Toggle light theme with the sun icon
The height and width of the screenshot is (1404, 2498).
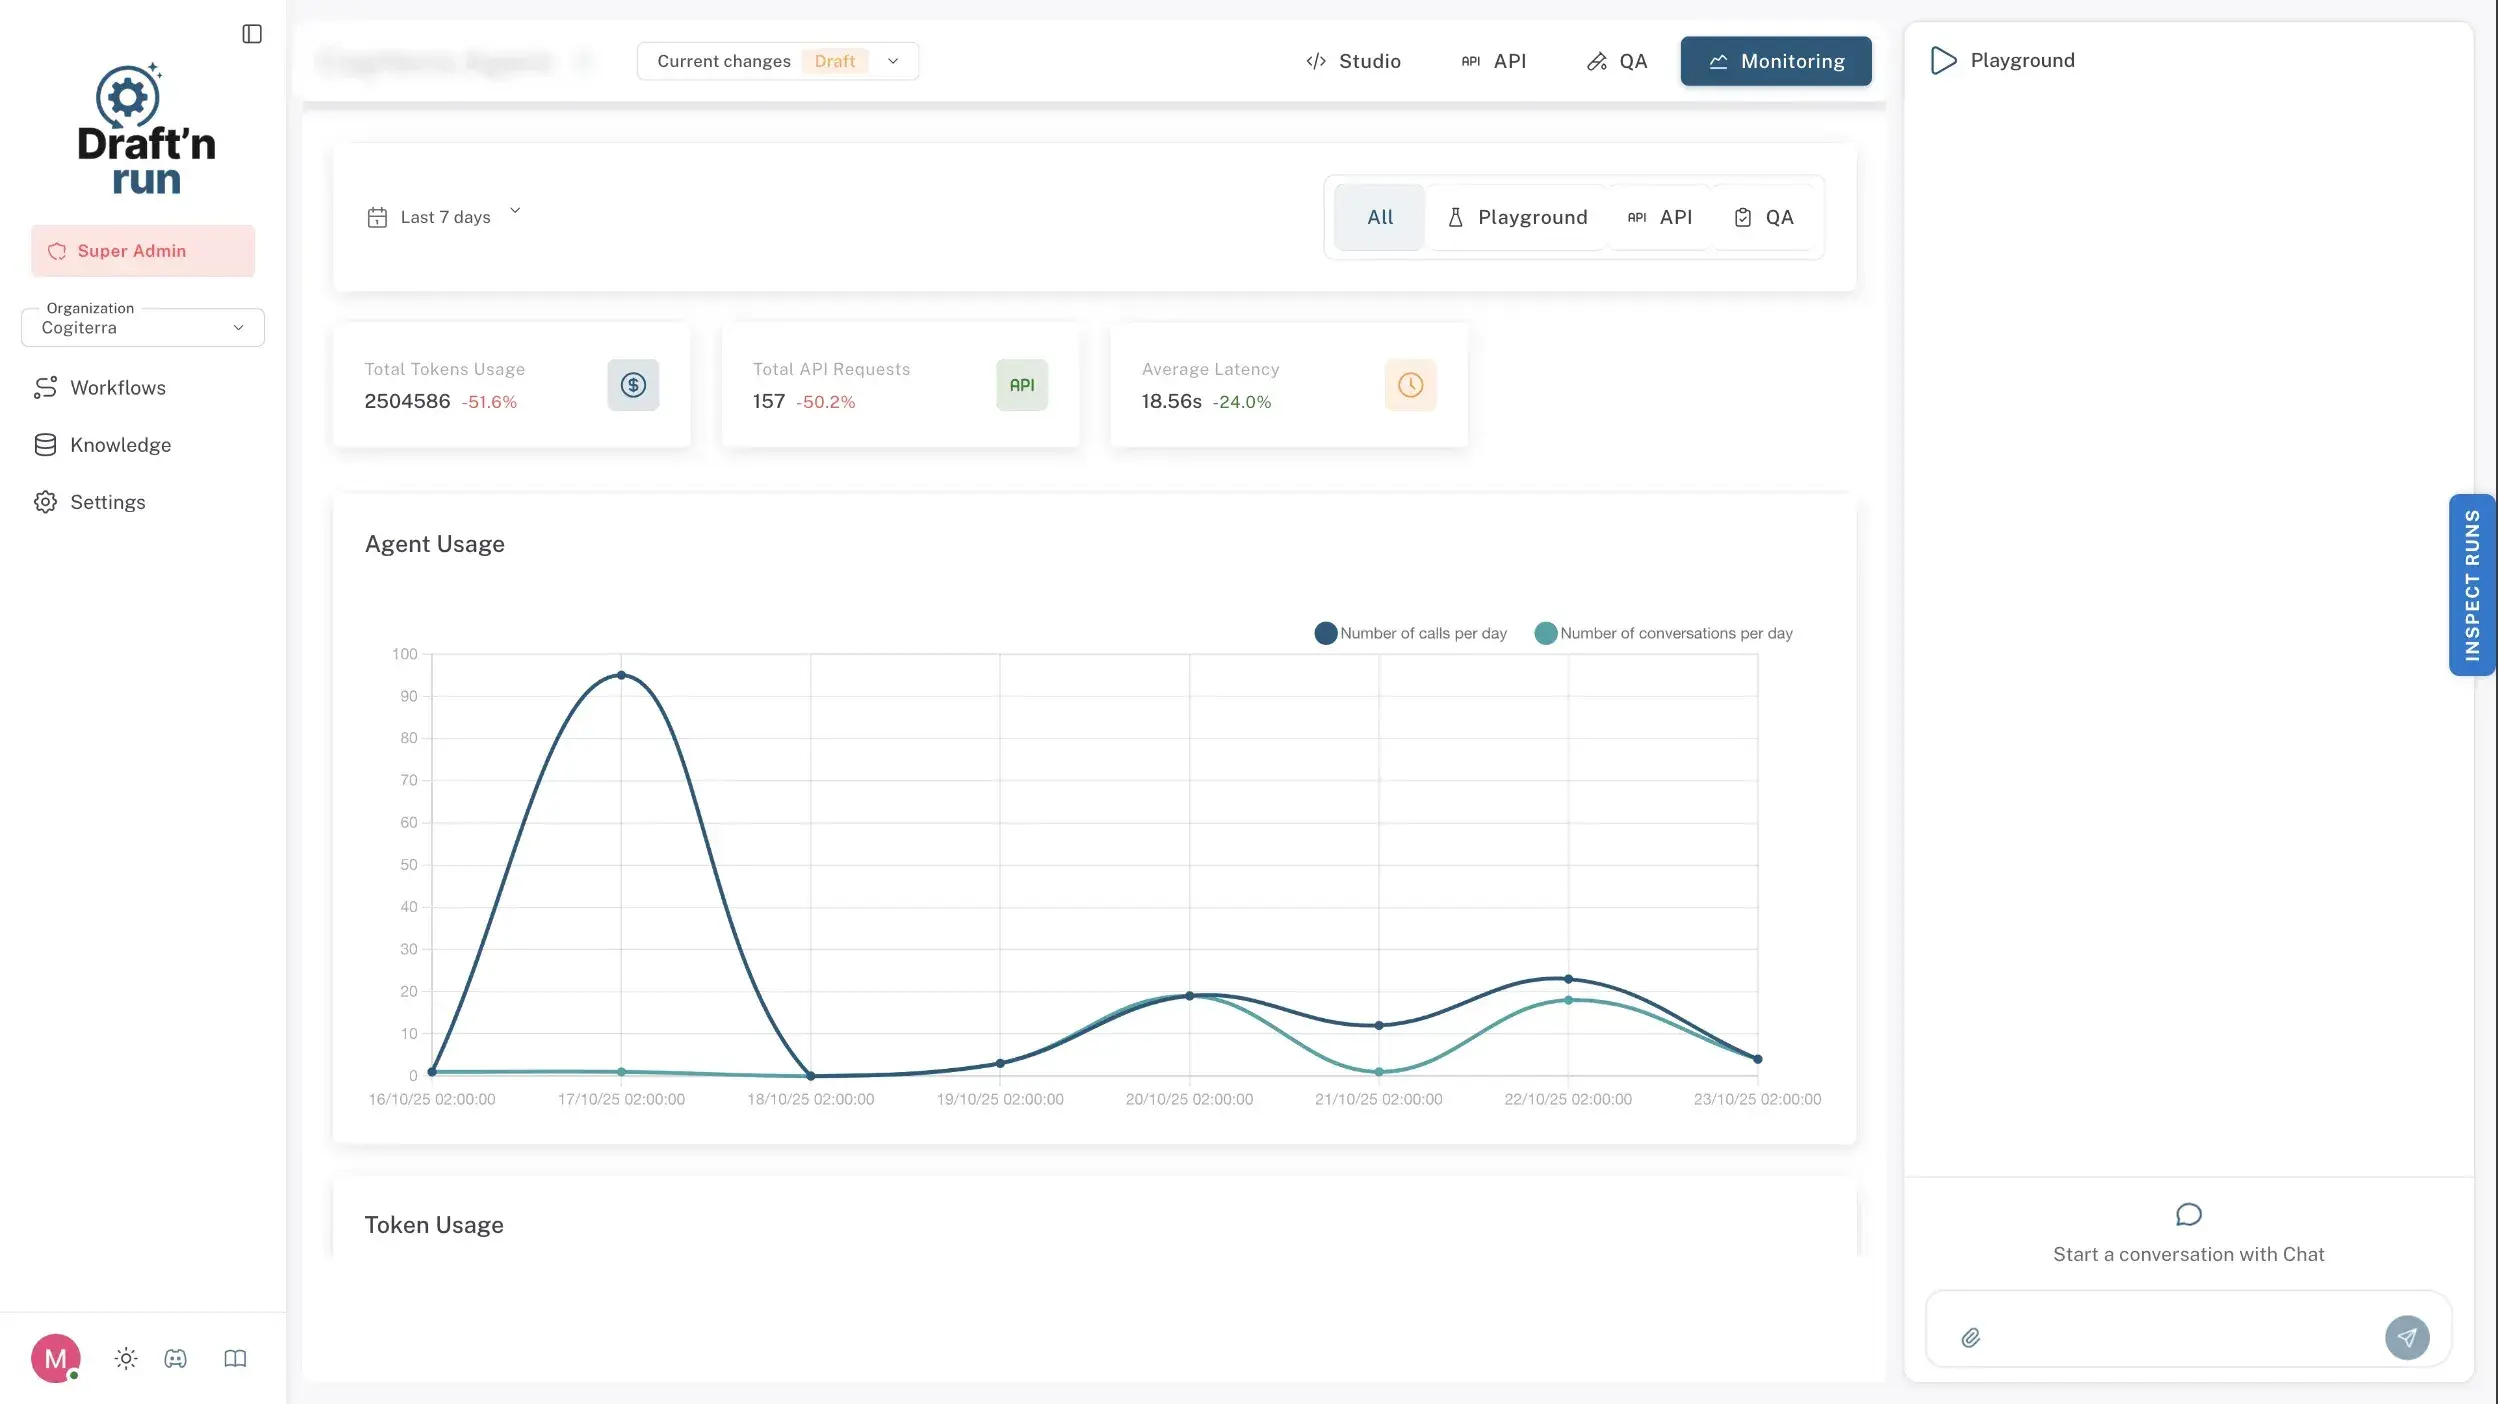tap(126, 1358)
